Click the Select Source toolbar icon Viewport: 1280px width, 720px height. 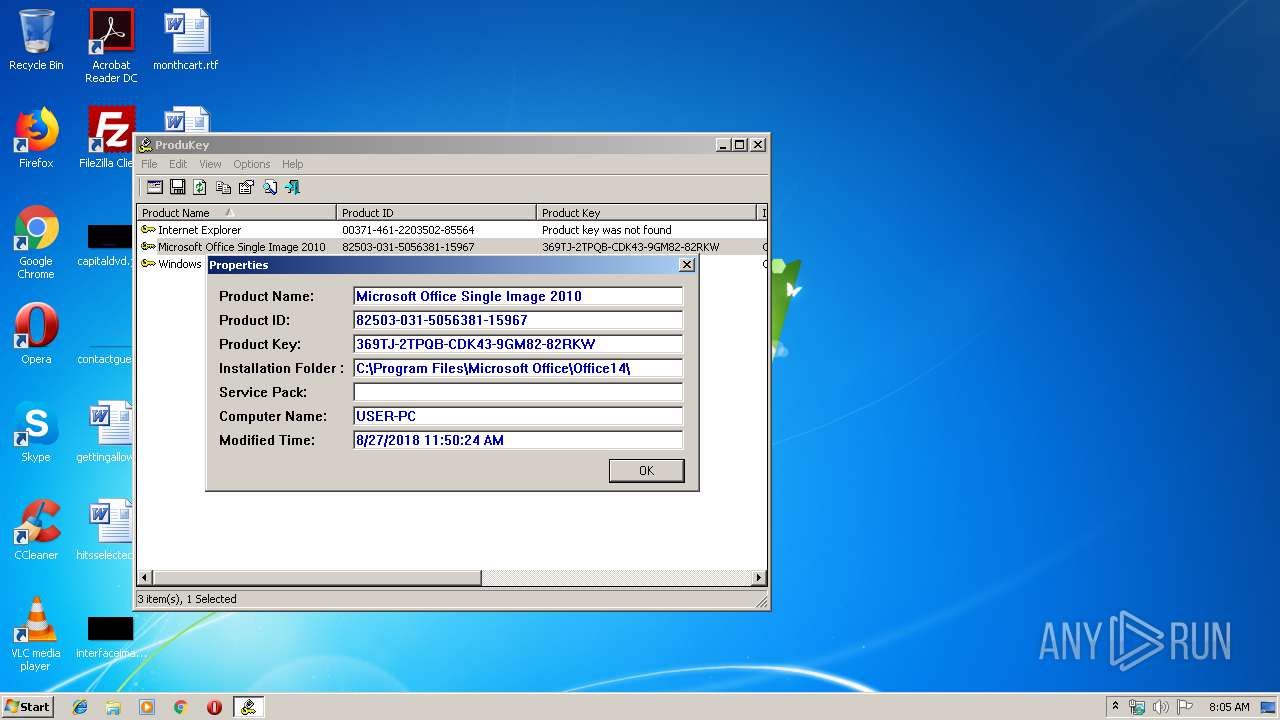pyautogui.click(x=155, y=187)
